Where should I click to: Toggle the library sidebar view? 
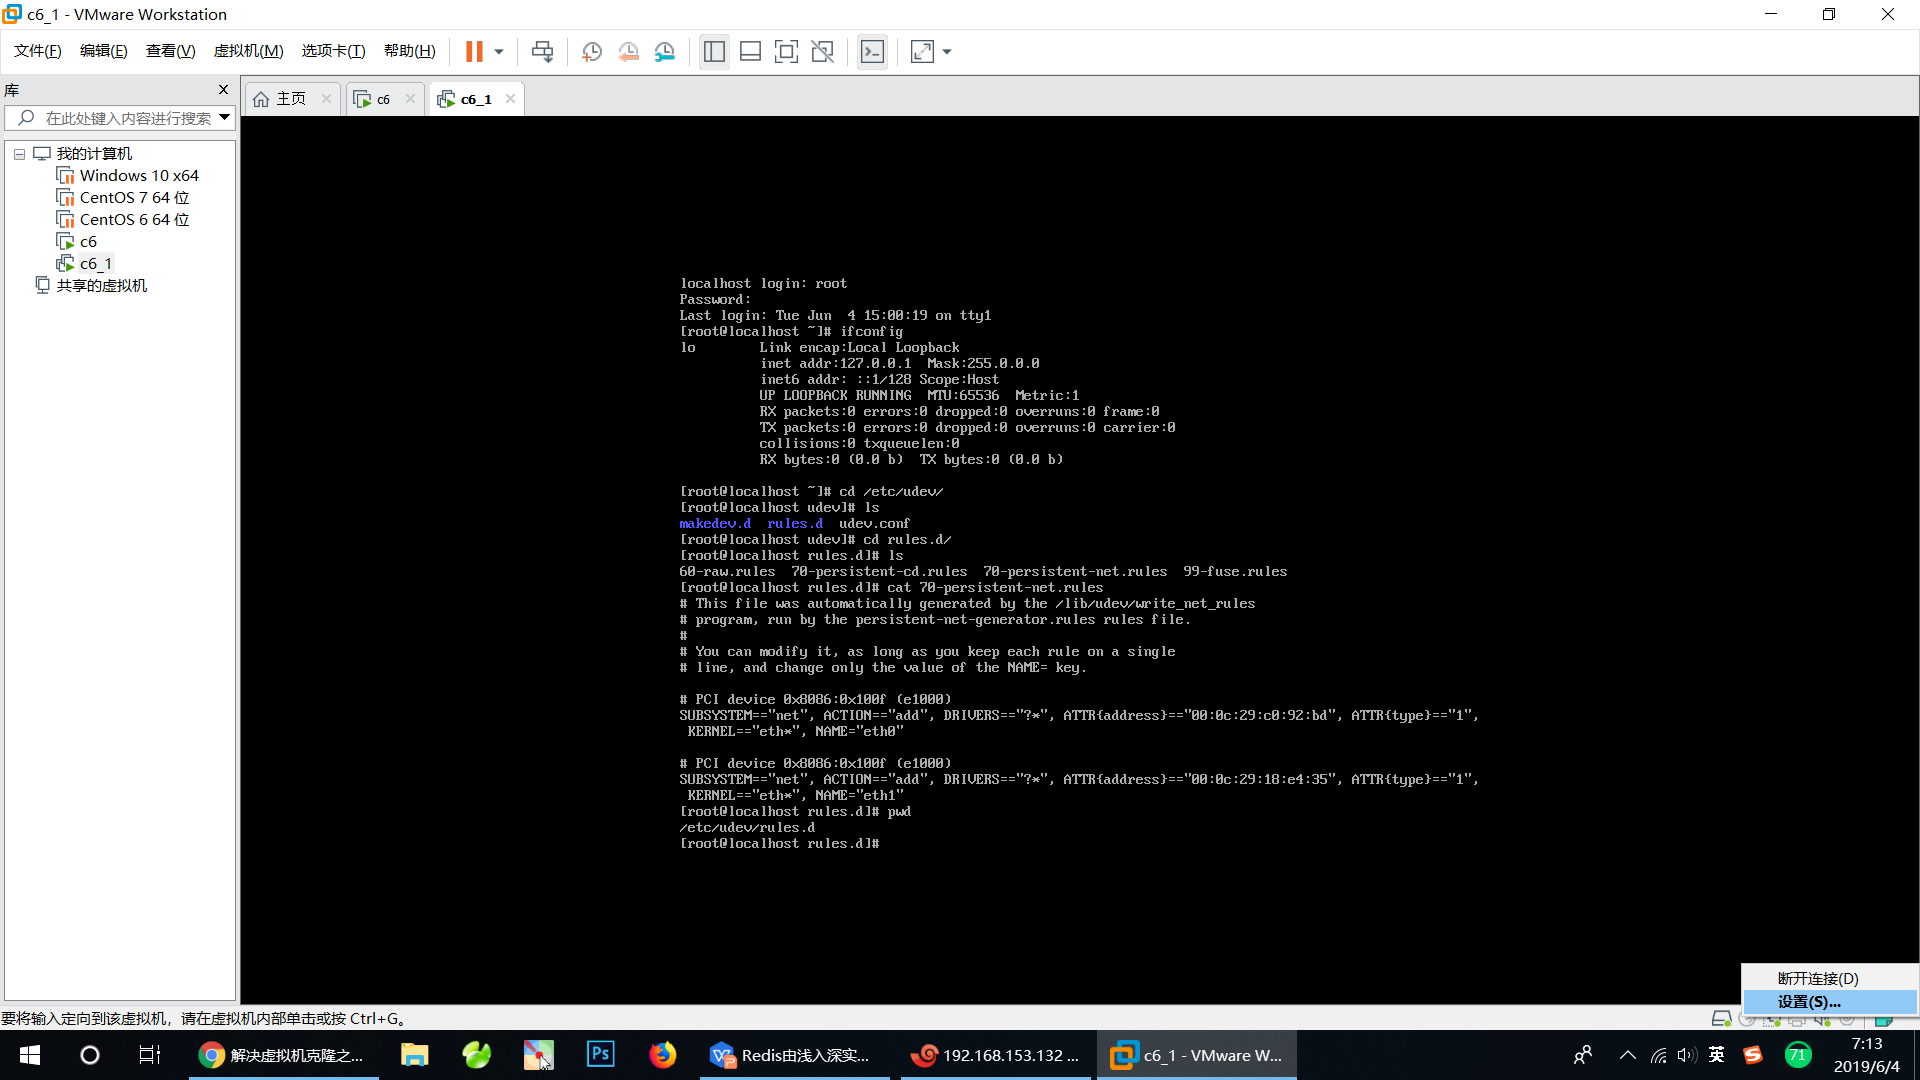(714, 51)
